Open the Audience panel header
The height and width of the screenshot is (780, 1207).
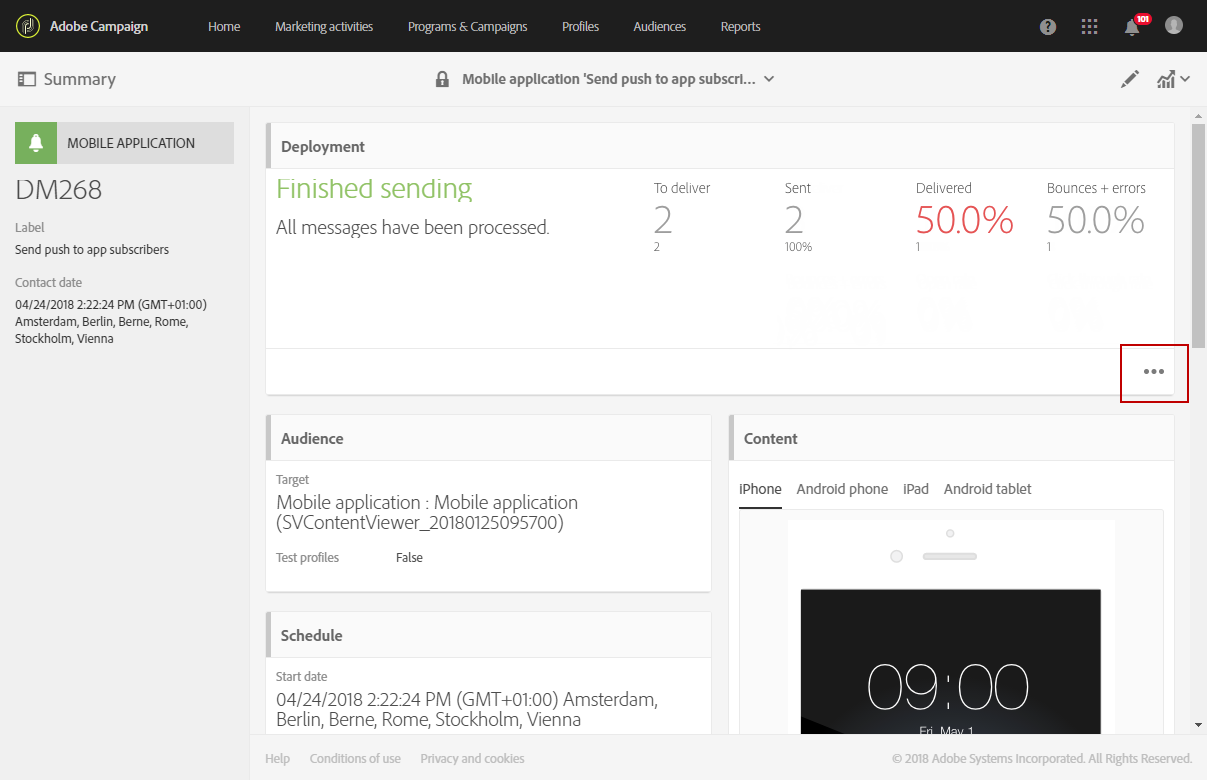[x=488, y=438]
